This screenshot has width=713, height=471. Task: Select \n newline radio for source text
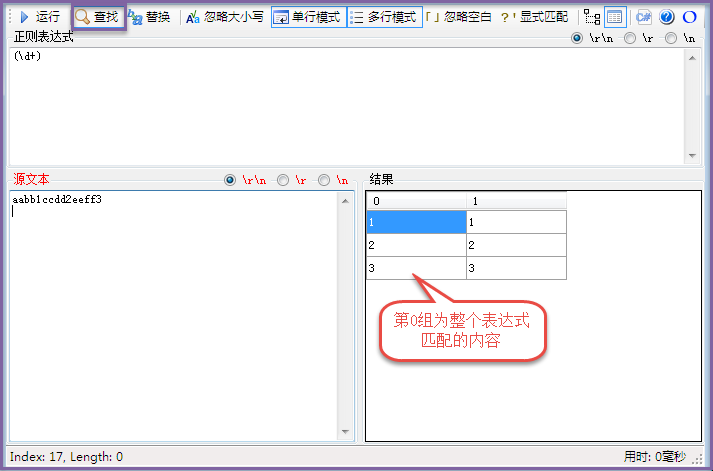point(324,180)
